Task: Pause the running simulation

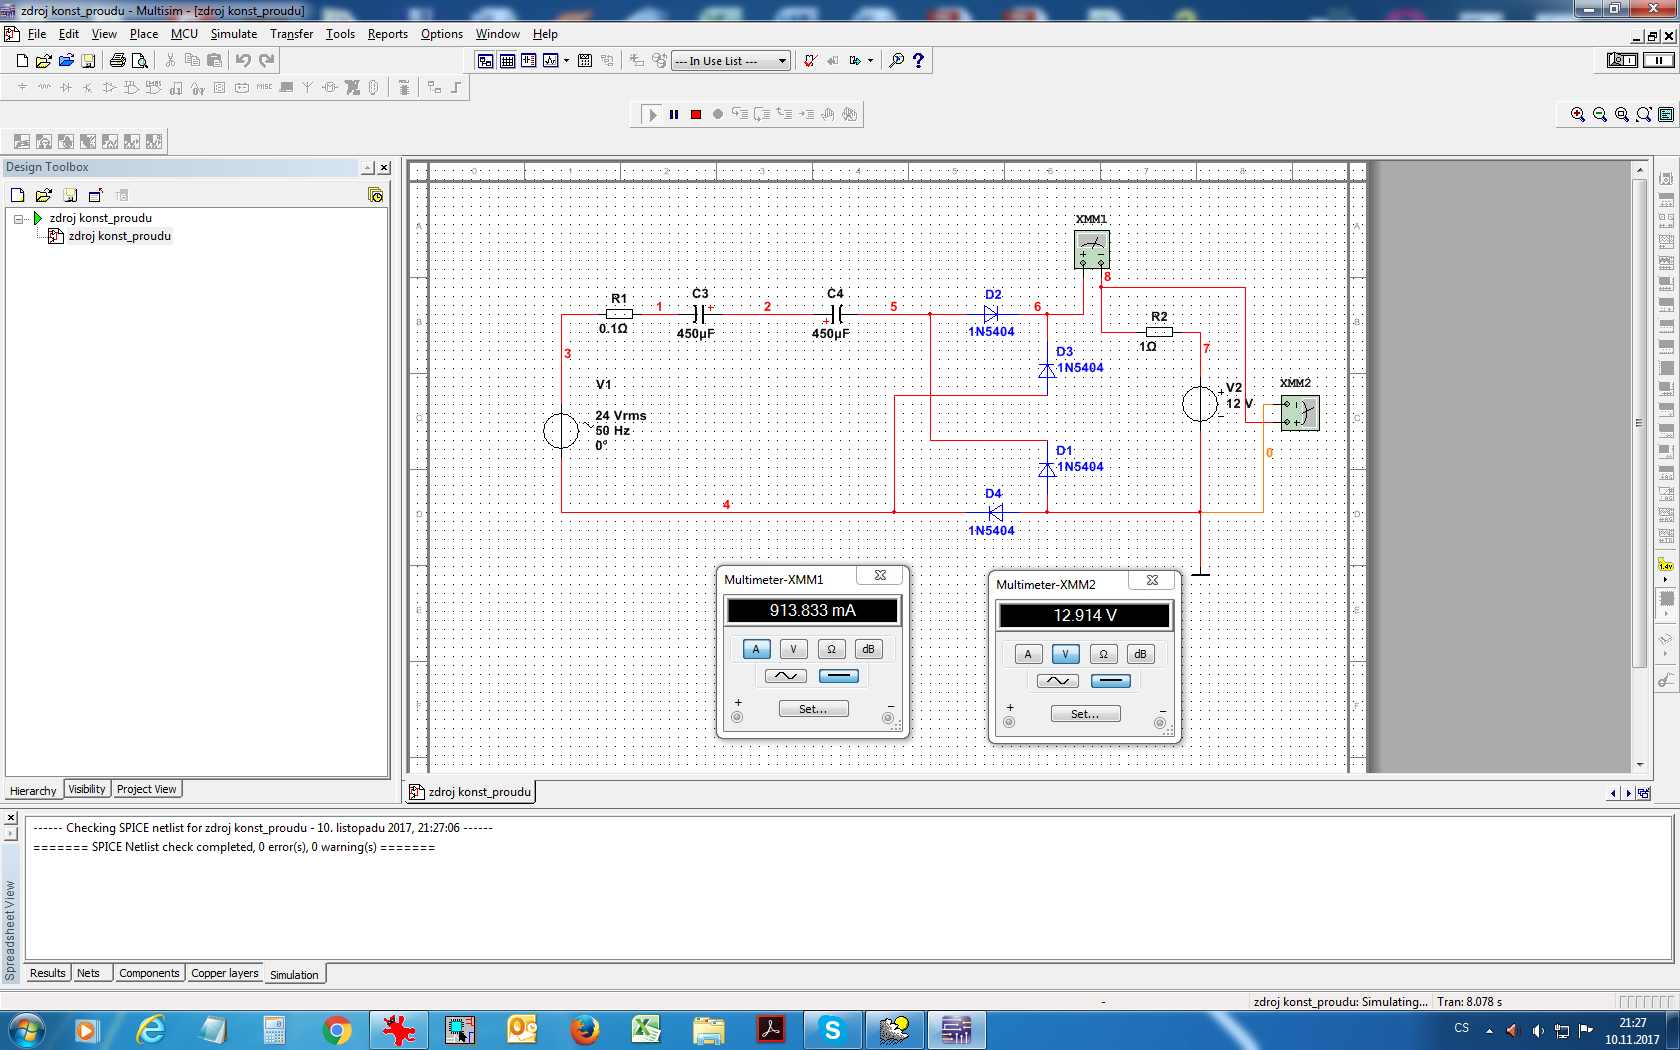Action: pyautogui.click(x=674, y=115)
